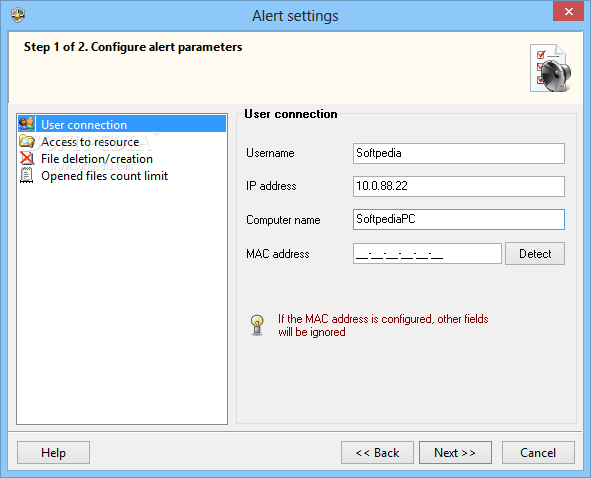
Task: Click the Opened files count limit document icon
Action: point(26,176)
